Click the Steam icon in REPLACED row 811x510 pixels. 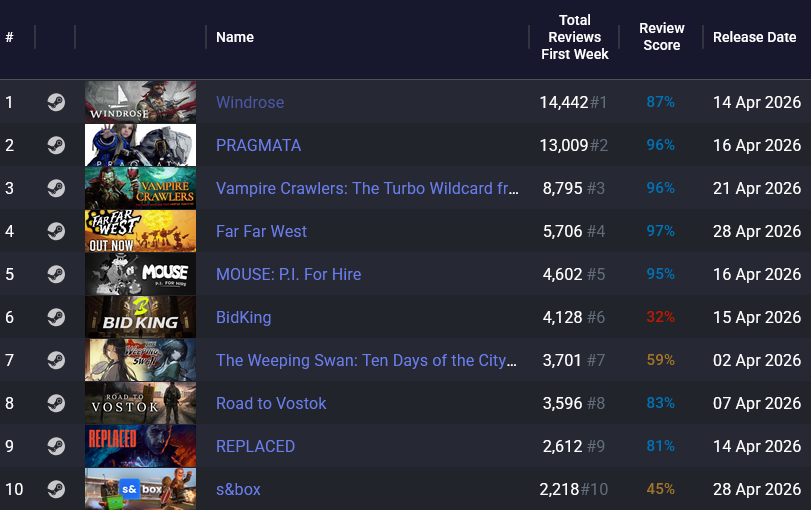click(x=56, y=446)
